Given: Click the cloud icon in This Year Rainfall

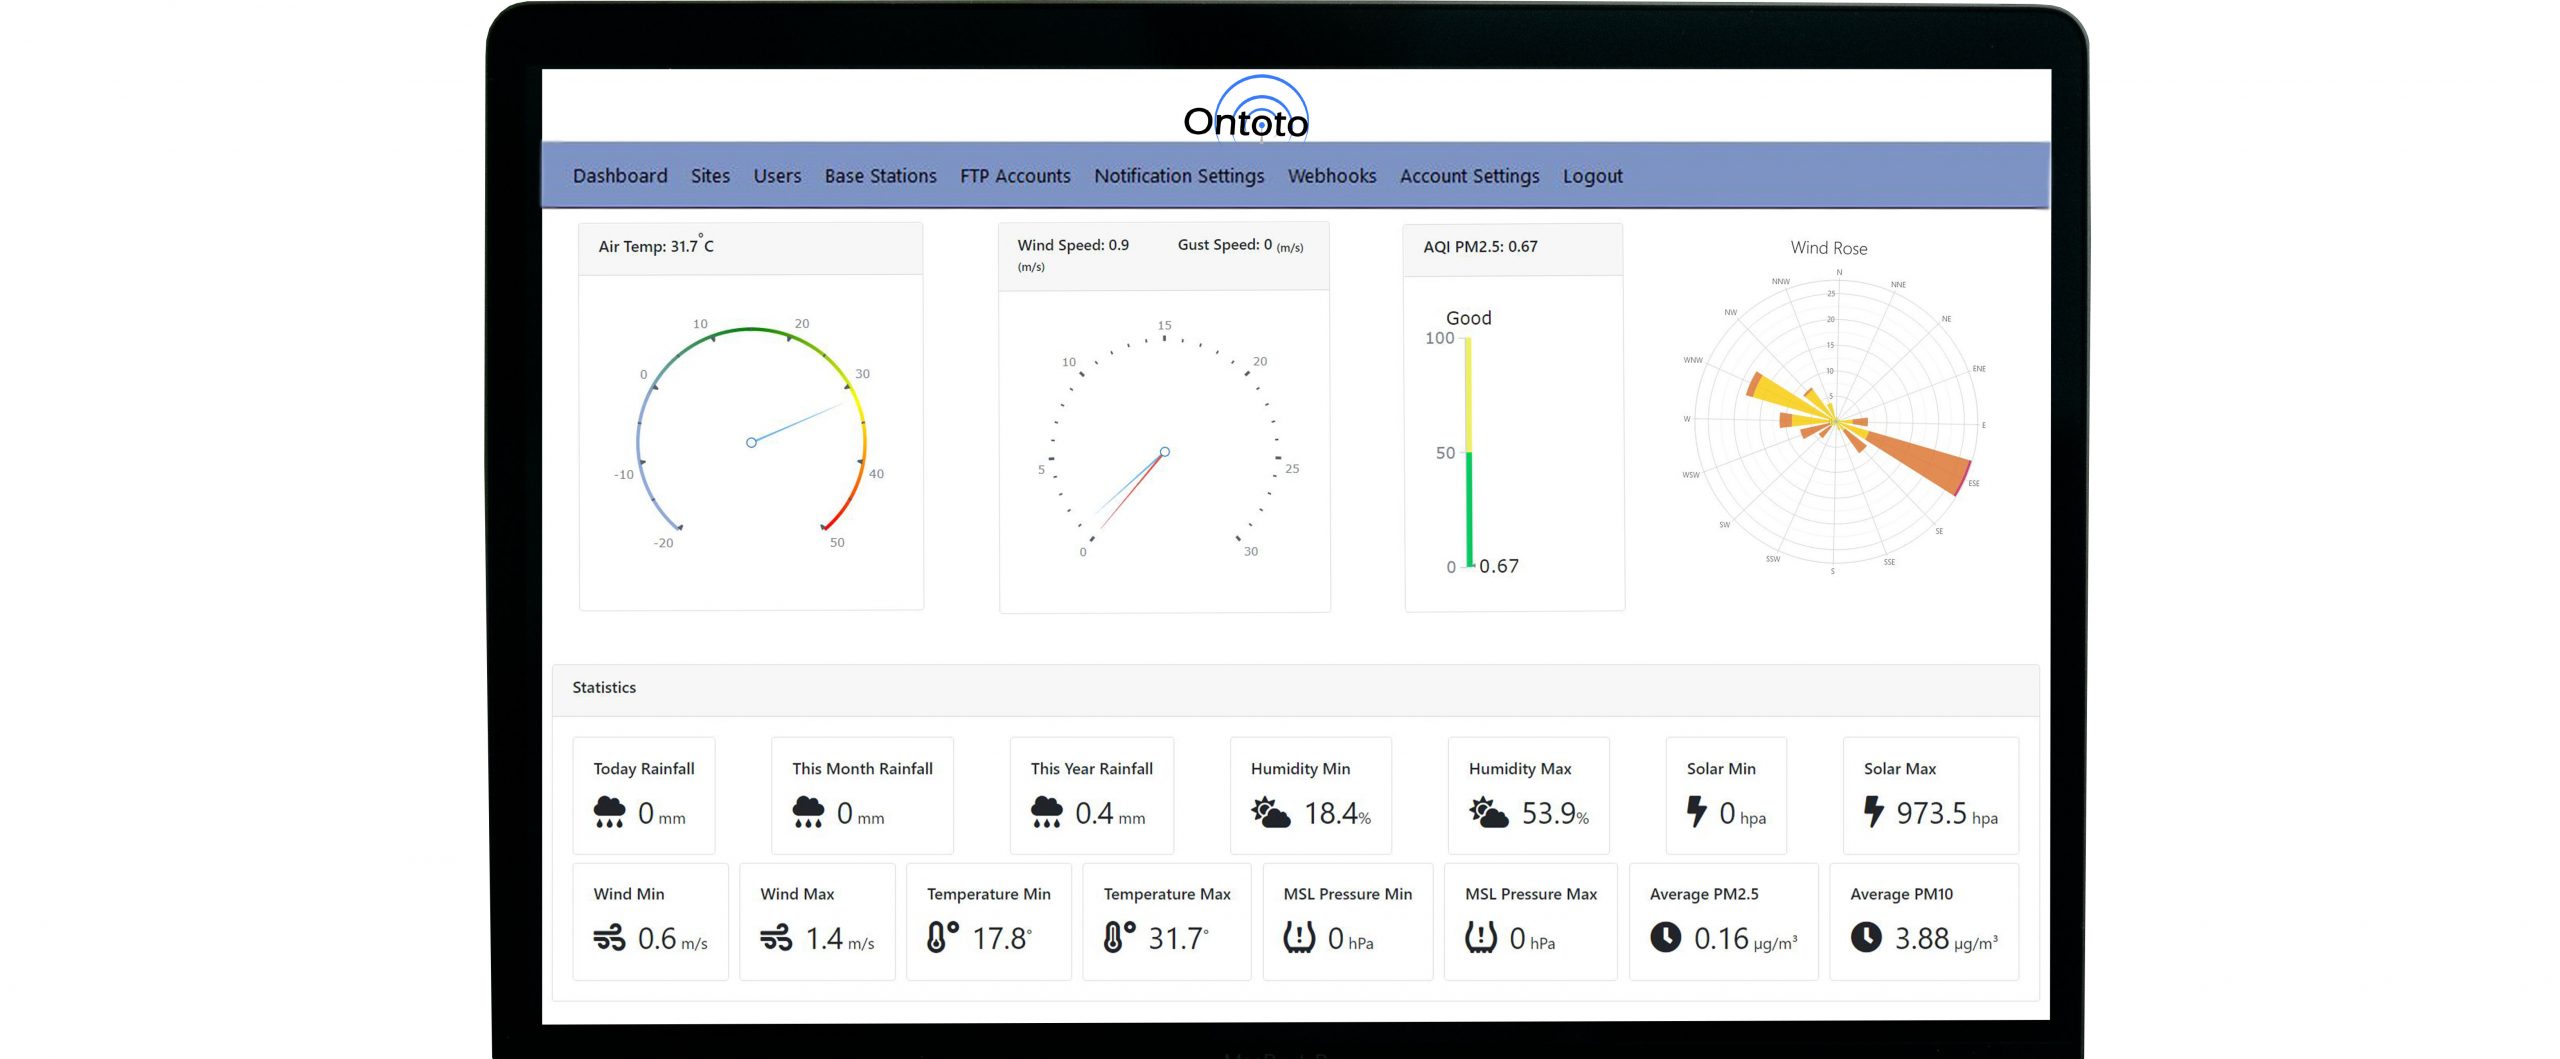Looking at the screenshot, I should (x=1046, y=812).
